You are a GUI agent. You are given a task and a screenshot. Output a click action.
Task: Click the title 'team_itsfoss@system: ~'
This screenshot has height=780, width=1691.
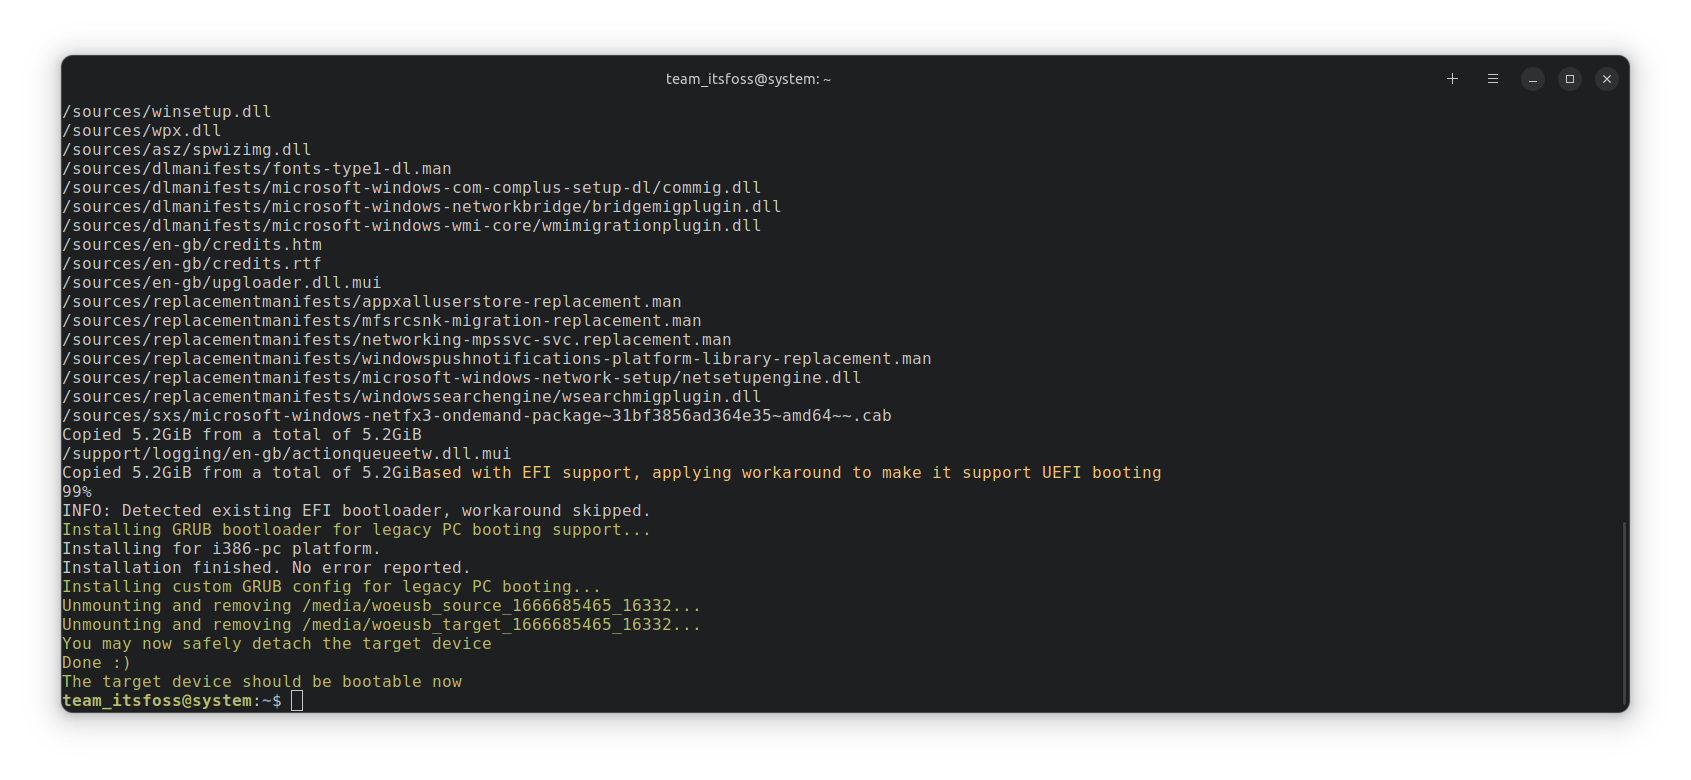click(748, 78)
